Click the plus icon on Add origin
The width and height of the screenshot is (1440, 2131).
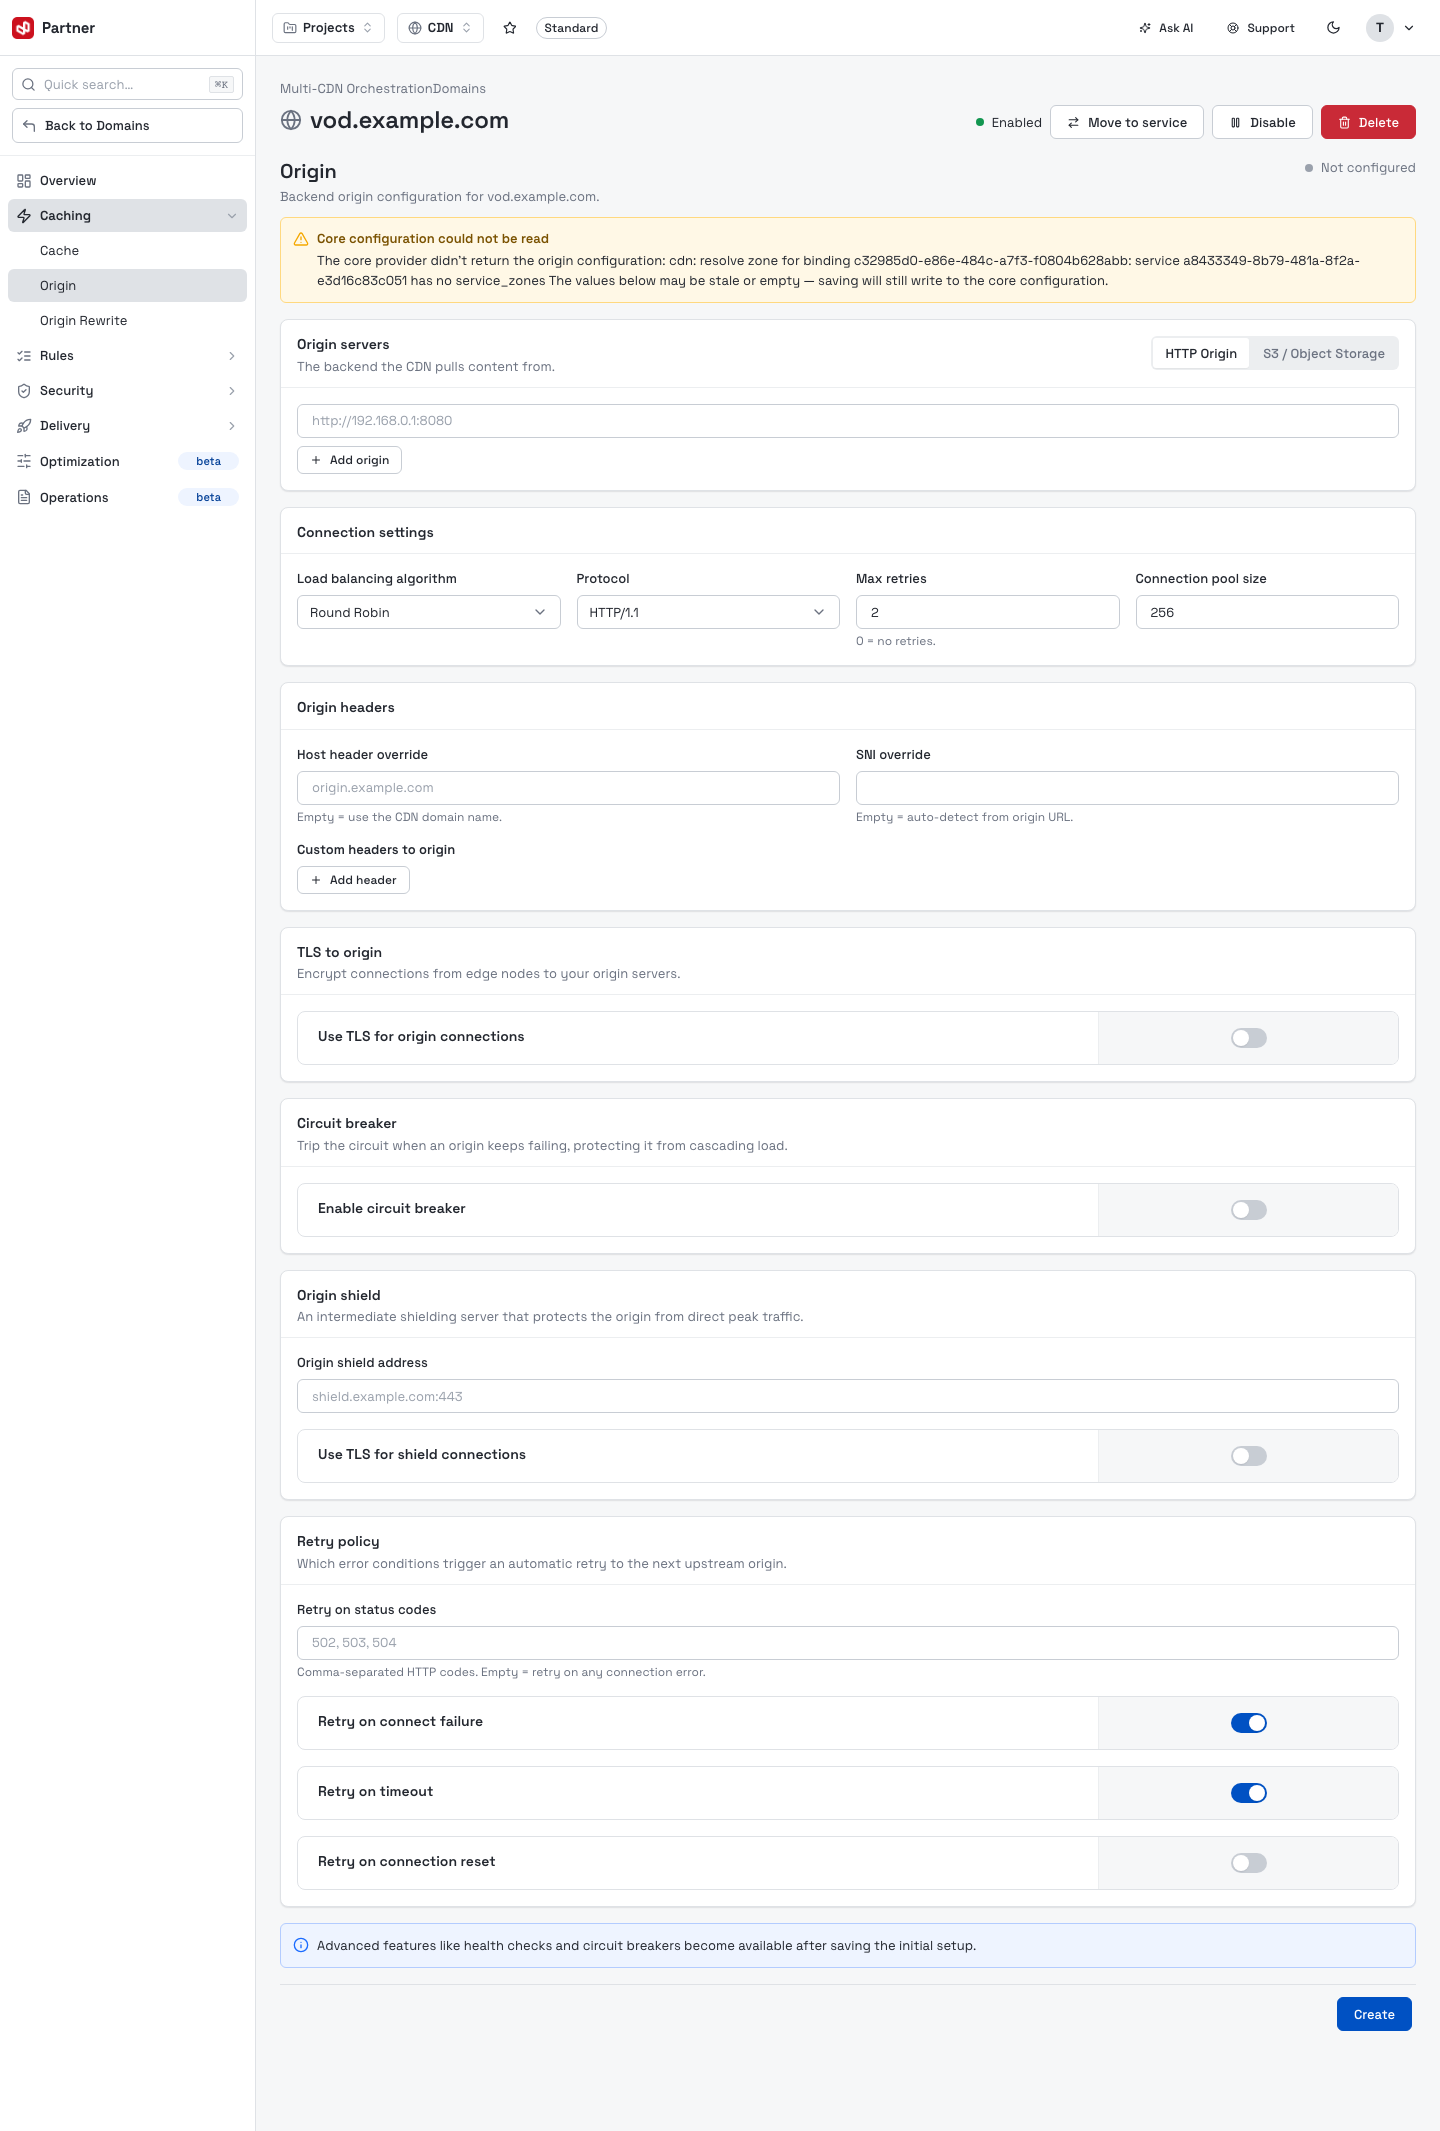pyautogui.click(x=316, y=460)
